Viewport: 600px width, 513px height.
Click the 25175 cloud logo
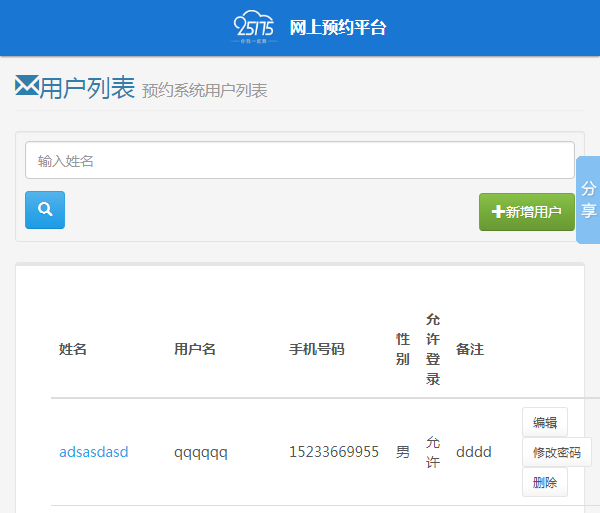(x=252, y=27)
